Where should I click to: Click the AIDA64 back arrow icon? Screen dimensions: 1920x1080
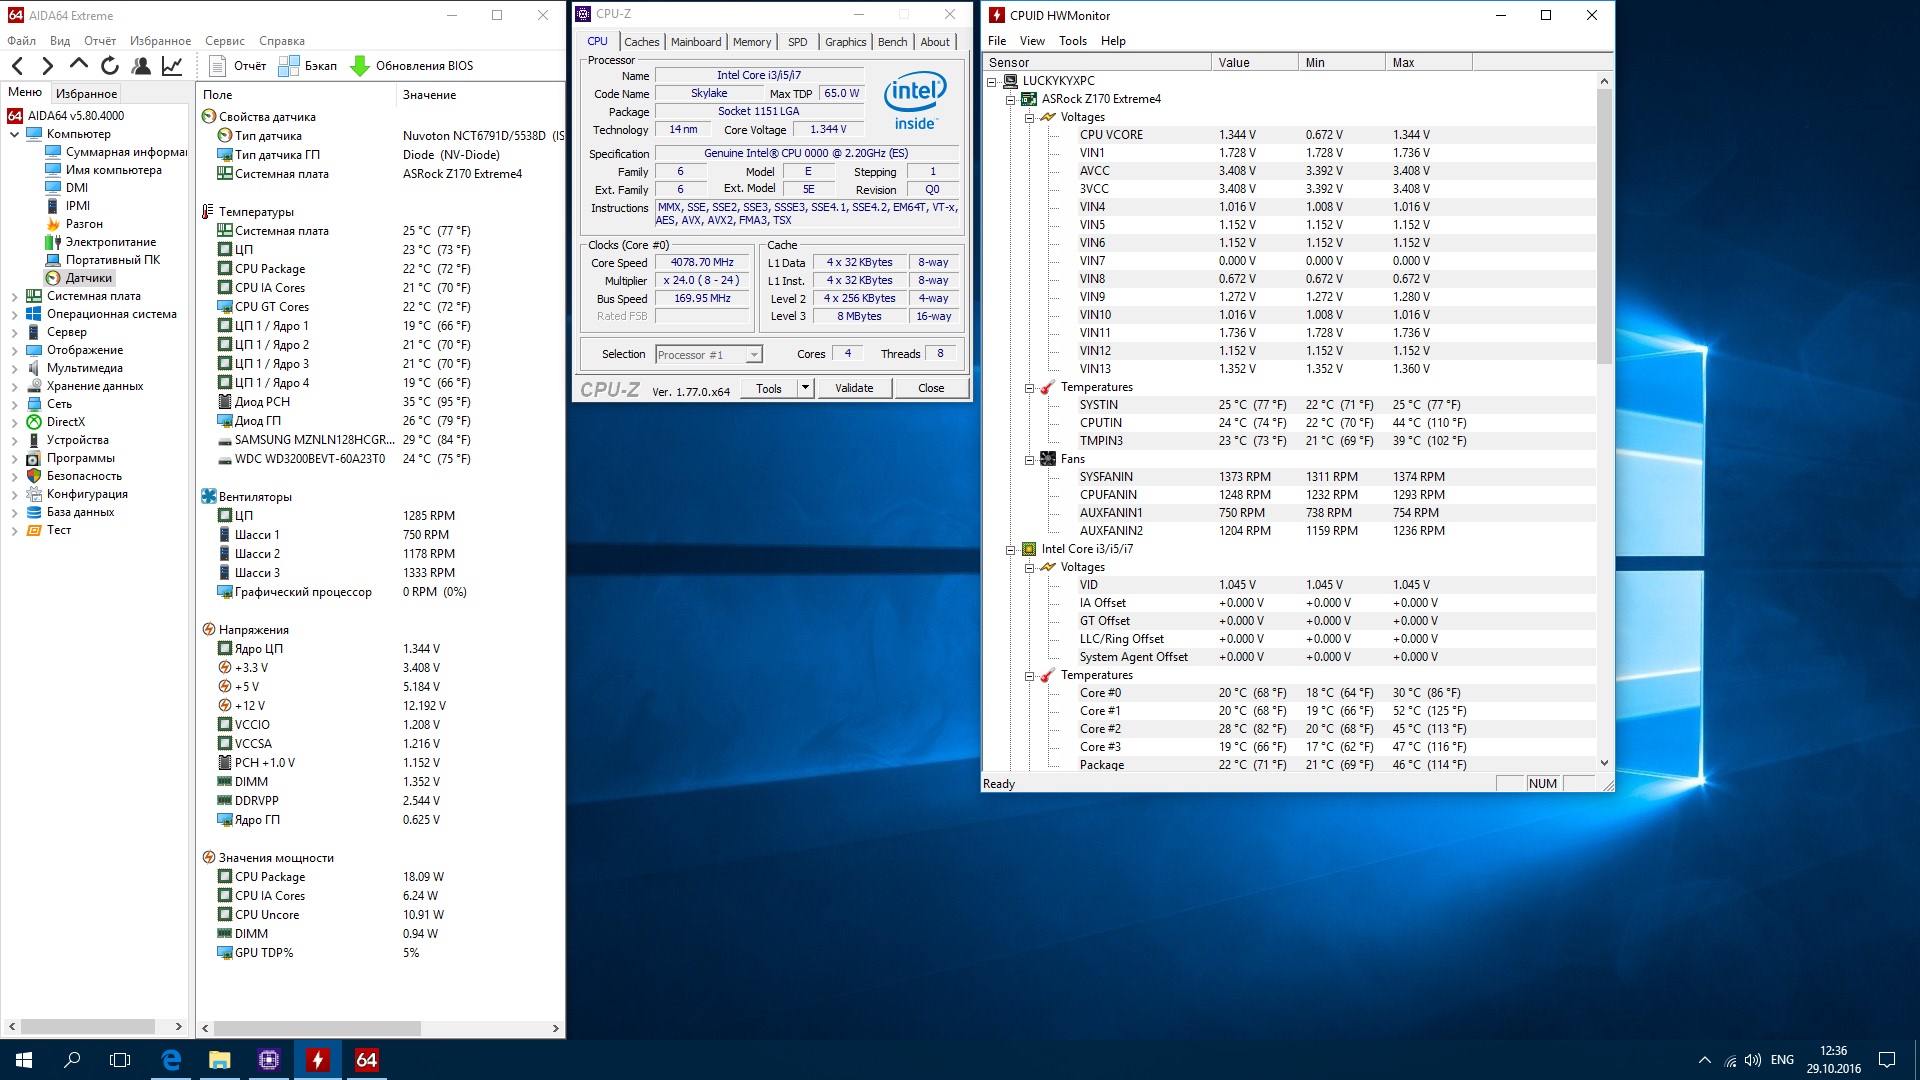coord(18,66)
